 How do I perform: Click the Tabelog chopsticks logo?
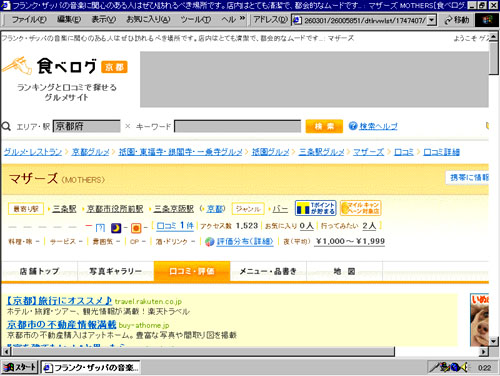(x=17, y=65)
